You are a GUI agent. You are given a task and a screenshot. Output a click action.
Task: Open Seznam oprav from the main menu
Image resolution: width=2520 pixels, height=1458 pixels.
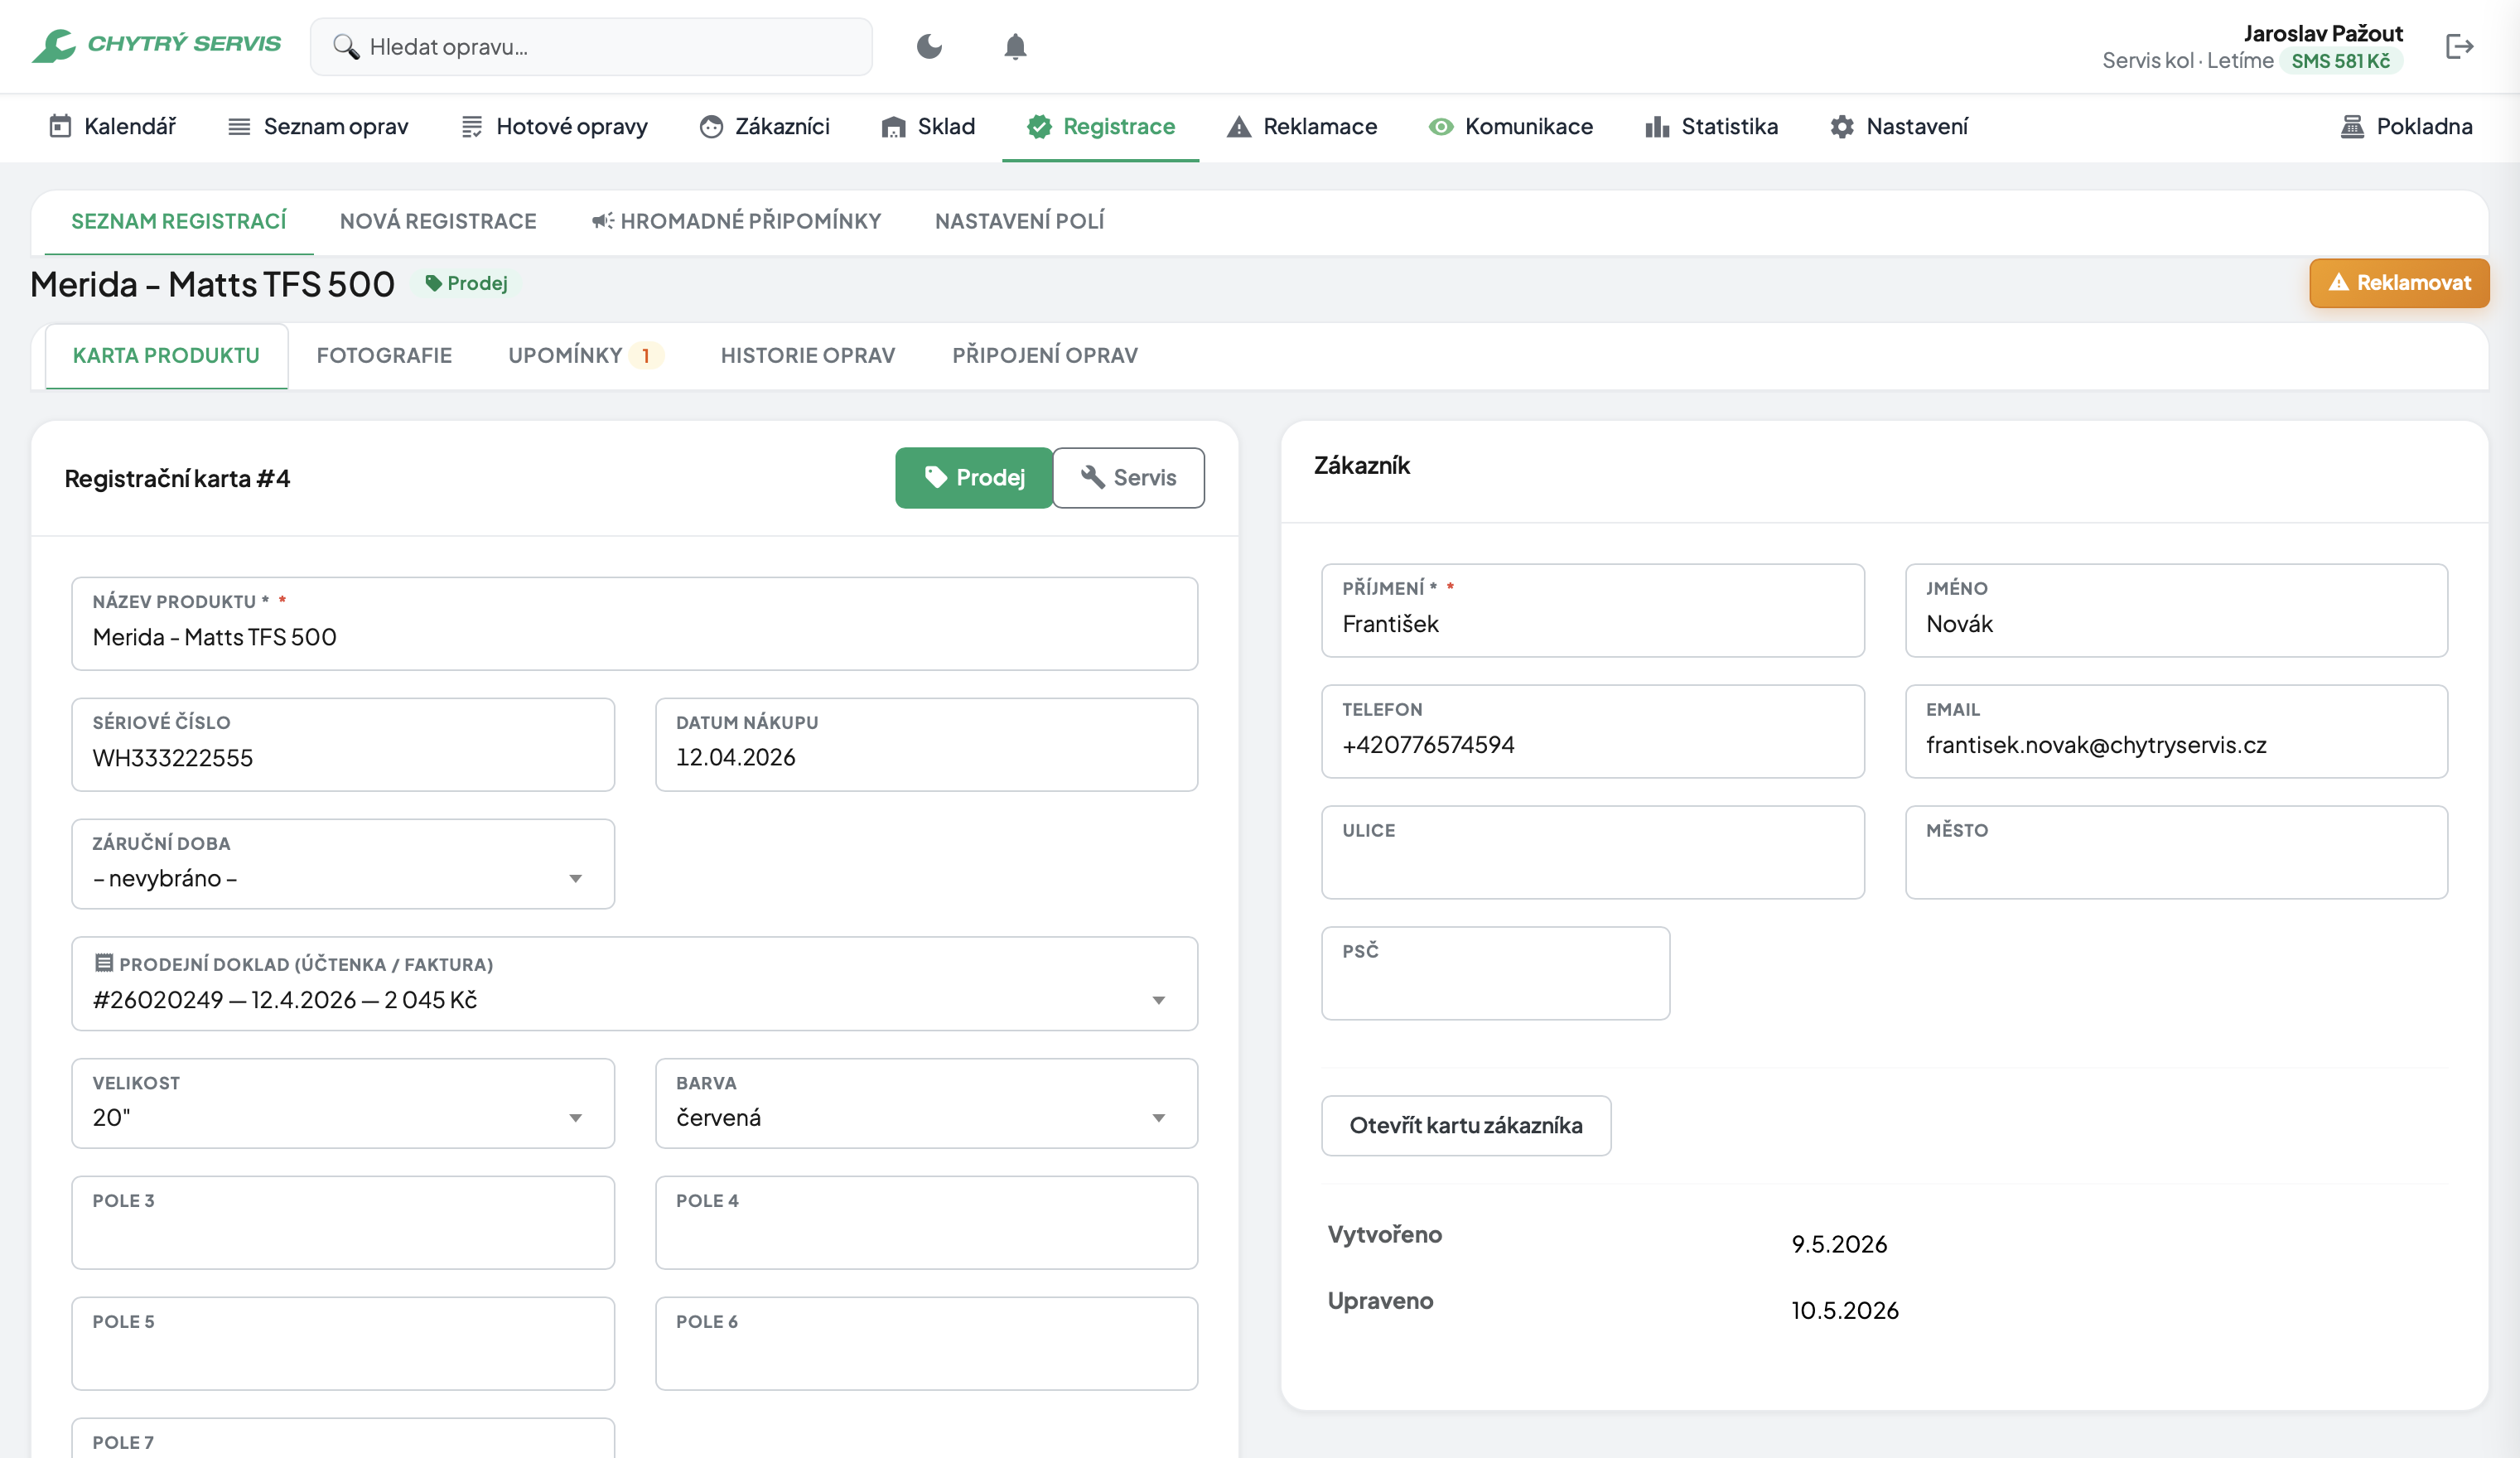(318, 126)
